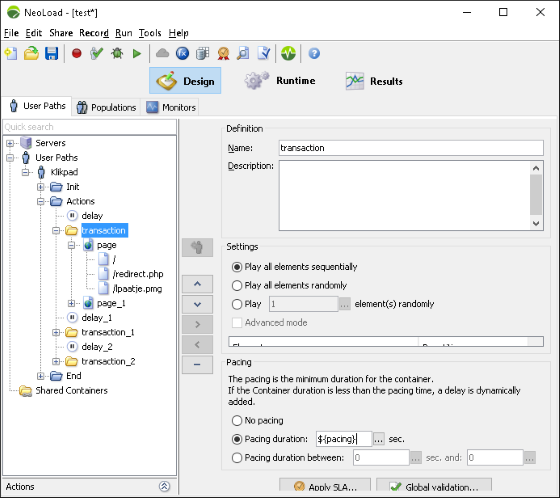
Task: Open the File menu
Action: pos(11,33)
